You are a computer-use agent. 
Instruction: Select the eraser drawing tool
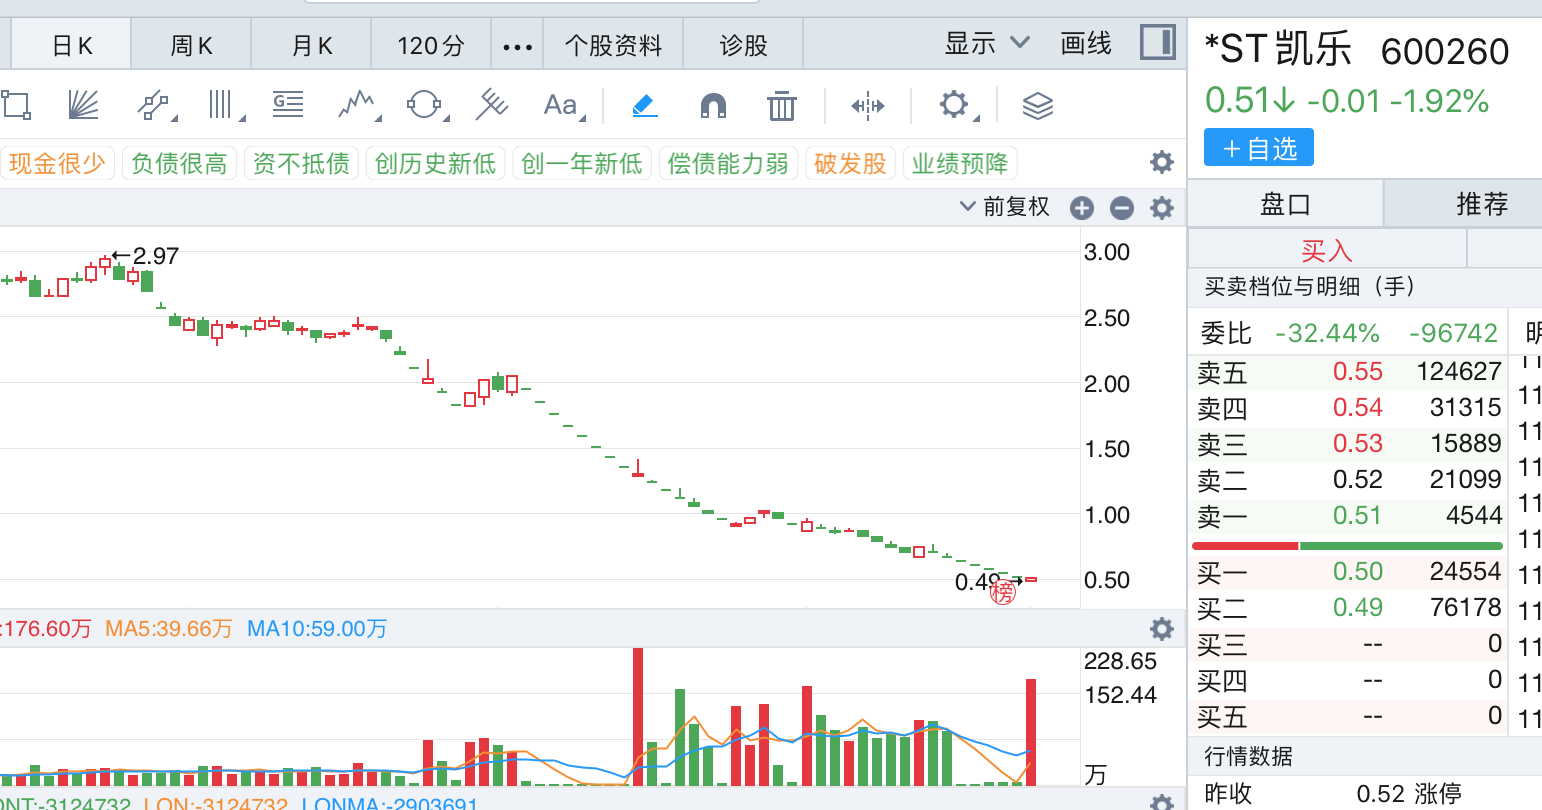(645, 105)
